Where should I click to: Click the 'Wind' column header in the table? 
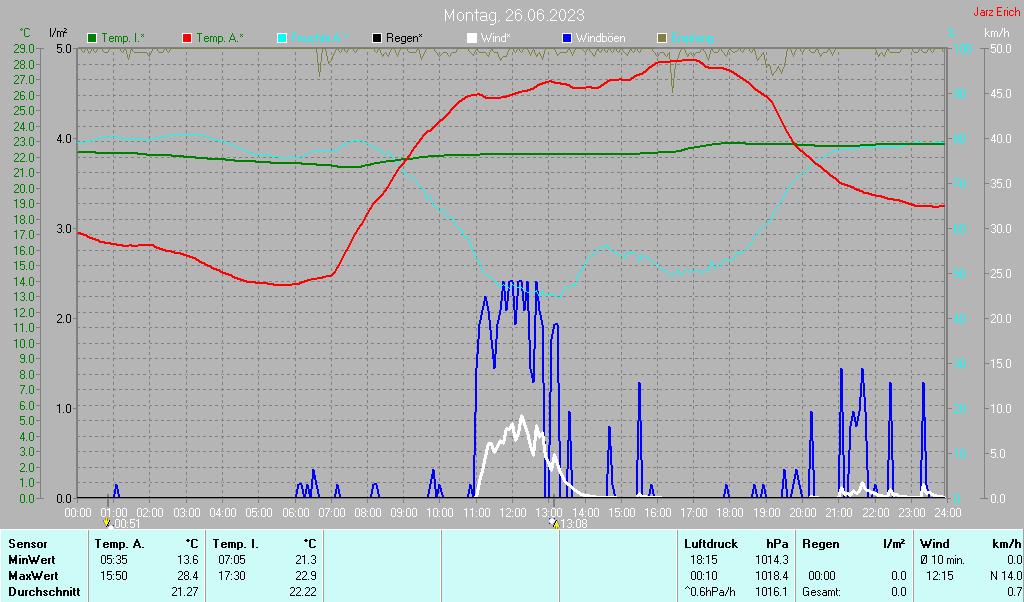pyautogui.click(x=935, y=544)
